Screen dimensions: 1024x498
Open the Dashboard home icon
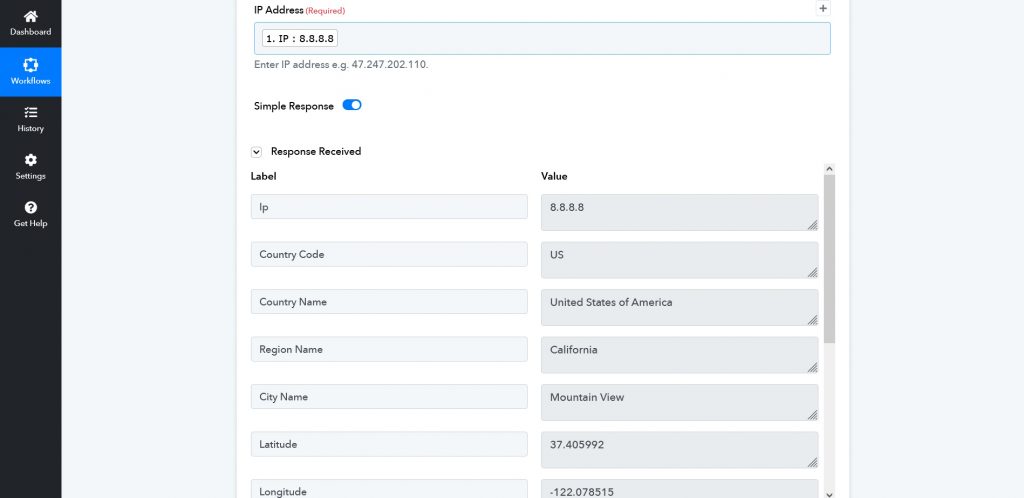(30, 16)
